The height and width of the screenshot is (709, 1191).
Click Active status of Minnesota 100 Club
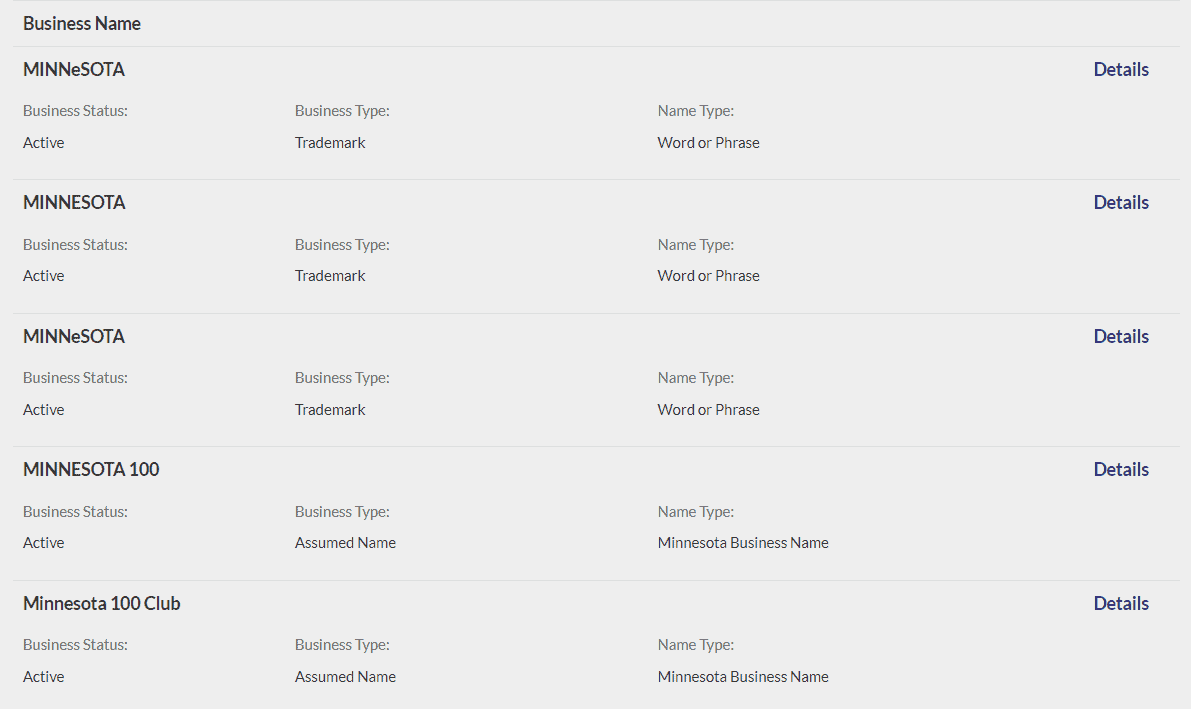coord(44,677)
